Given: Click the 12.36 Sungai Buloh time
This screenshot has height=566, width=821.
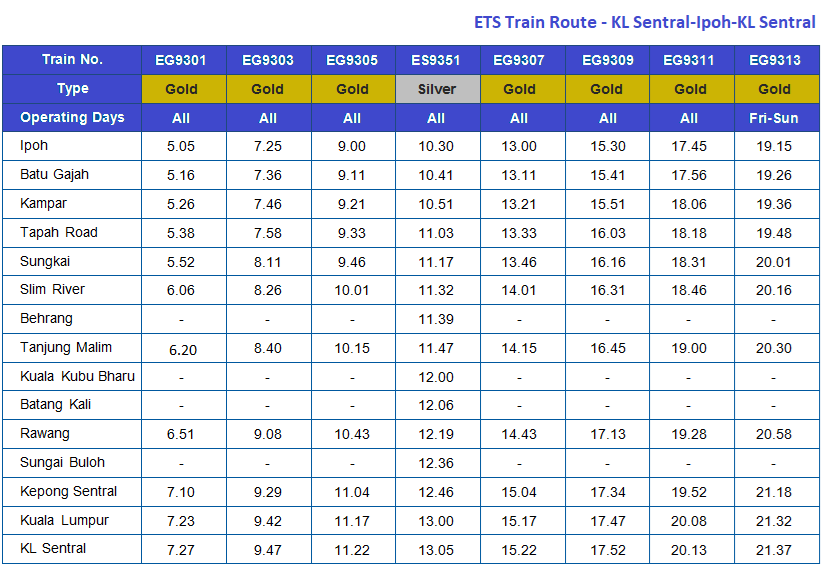Looking at the screenshot, I should pyautogui.click(x=436, y=463).
